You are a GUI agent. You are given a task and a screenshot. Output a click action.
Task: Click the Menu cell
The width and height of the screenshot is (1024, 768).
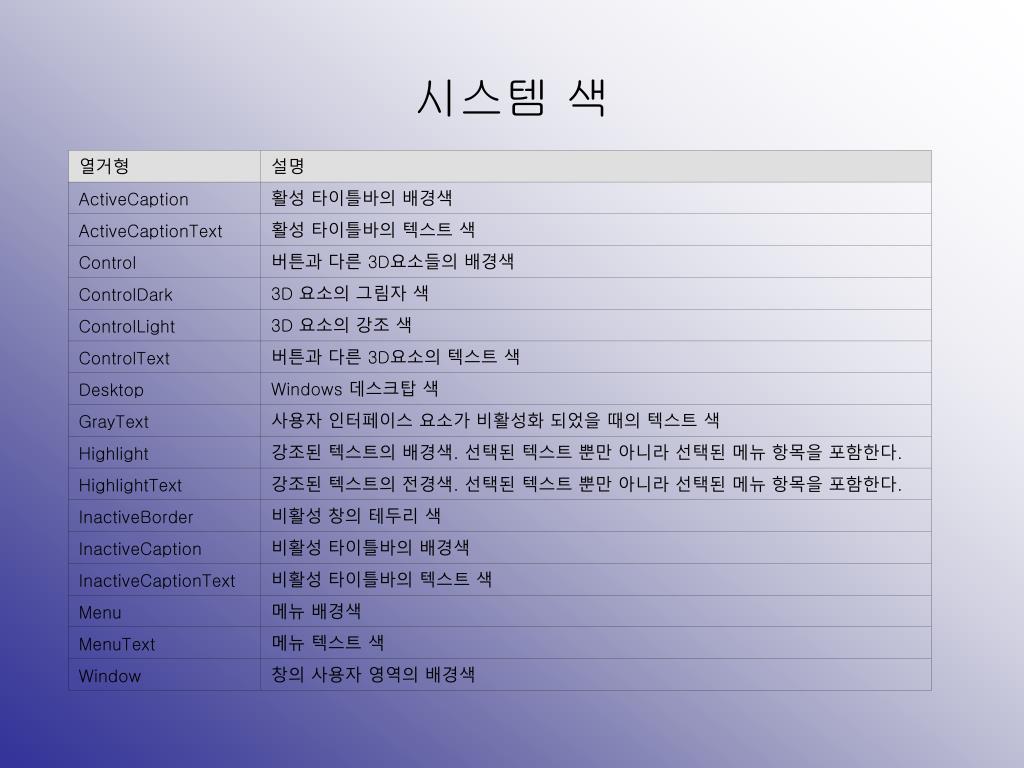click(165, 611)
